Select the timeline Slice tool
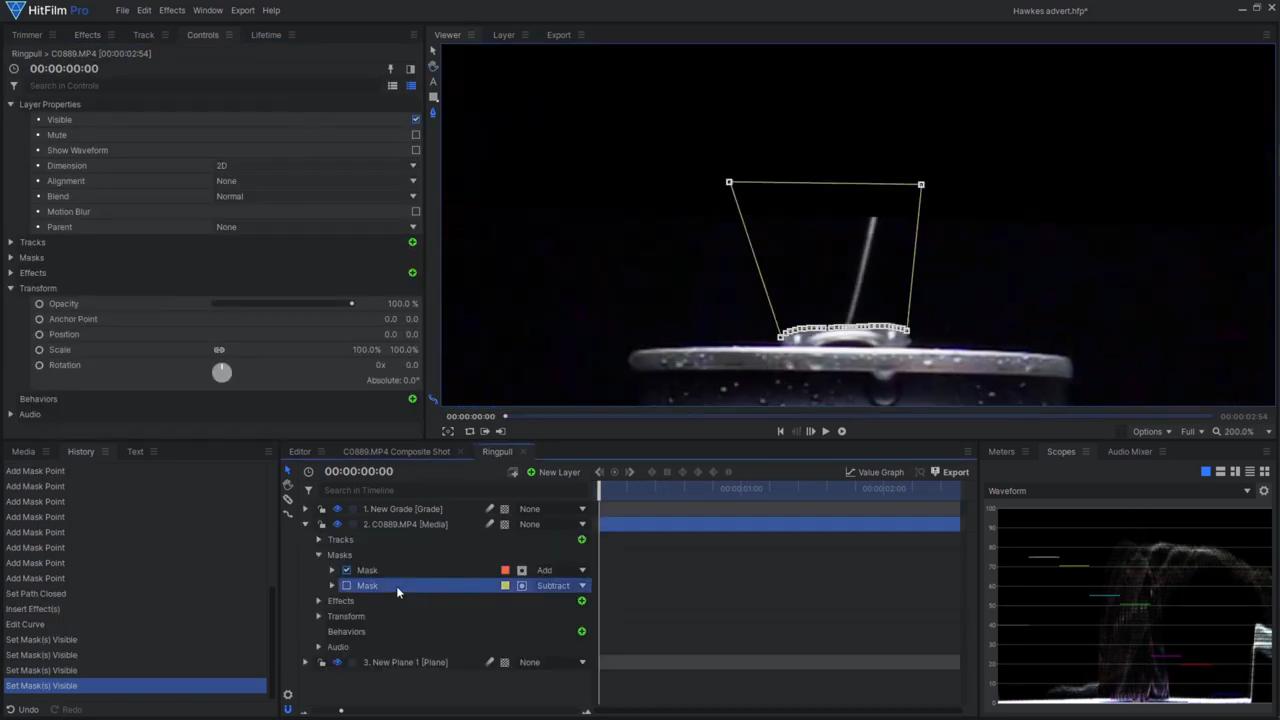 (x=287, y=499)
